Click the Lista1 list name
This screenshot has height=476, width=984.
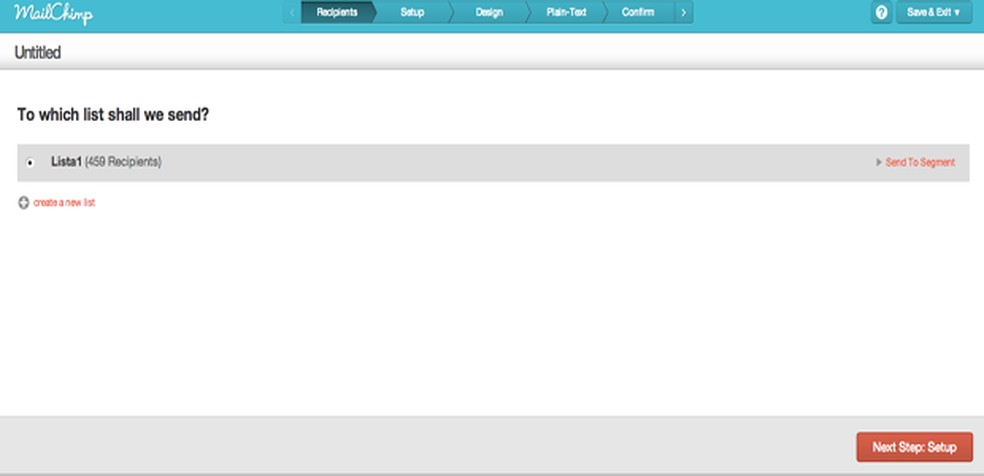(67, 162)
